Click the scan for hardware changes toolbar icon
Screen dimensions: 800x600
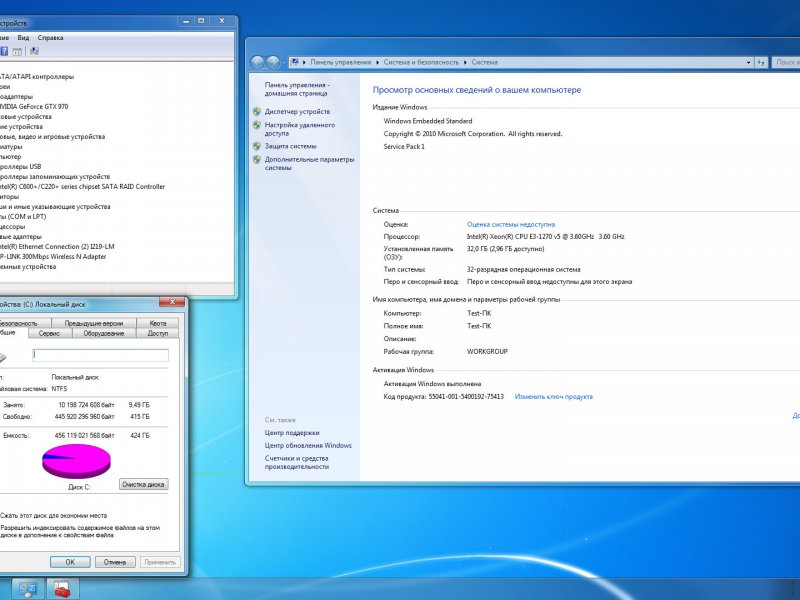pos(34,51)
